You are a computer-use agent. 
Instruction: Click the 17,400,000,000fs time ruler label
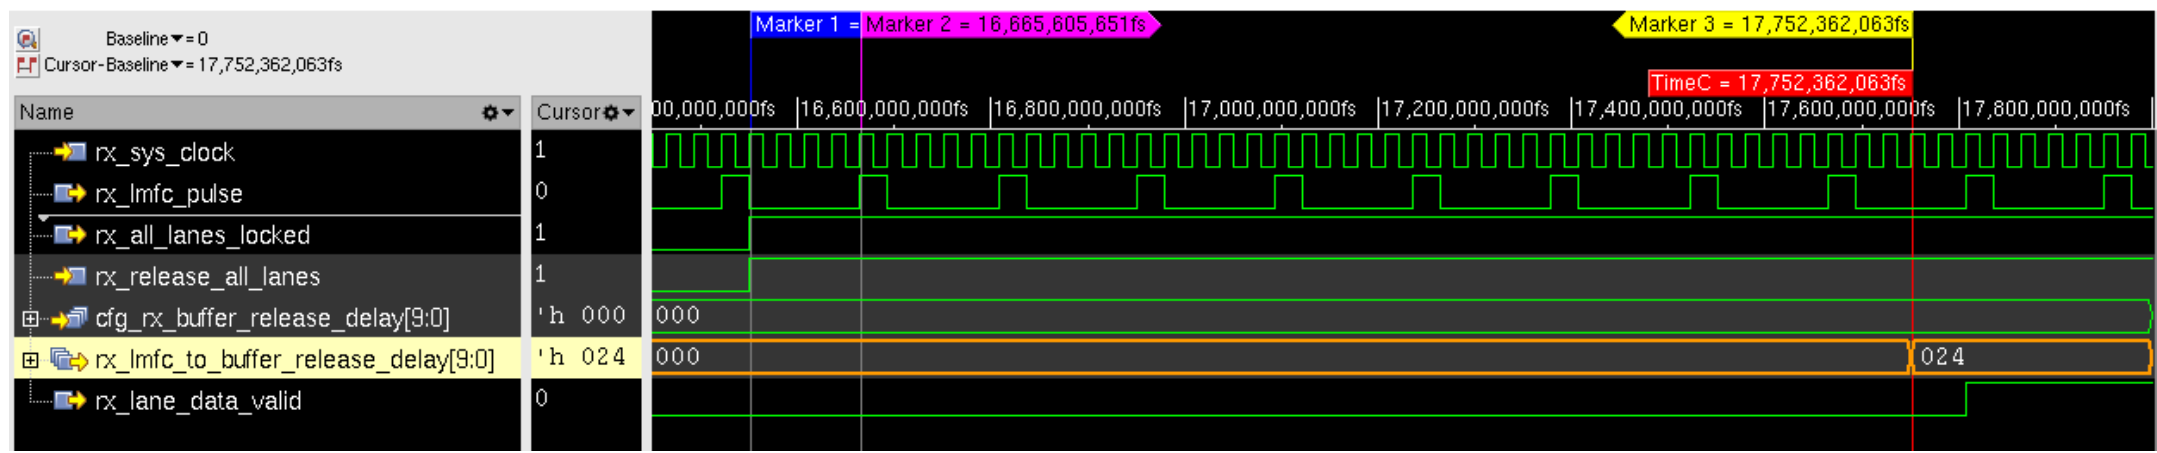pyautogui.click(x=1659, y=109)
